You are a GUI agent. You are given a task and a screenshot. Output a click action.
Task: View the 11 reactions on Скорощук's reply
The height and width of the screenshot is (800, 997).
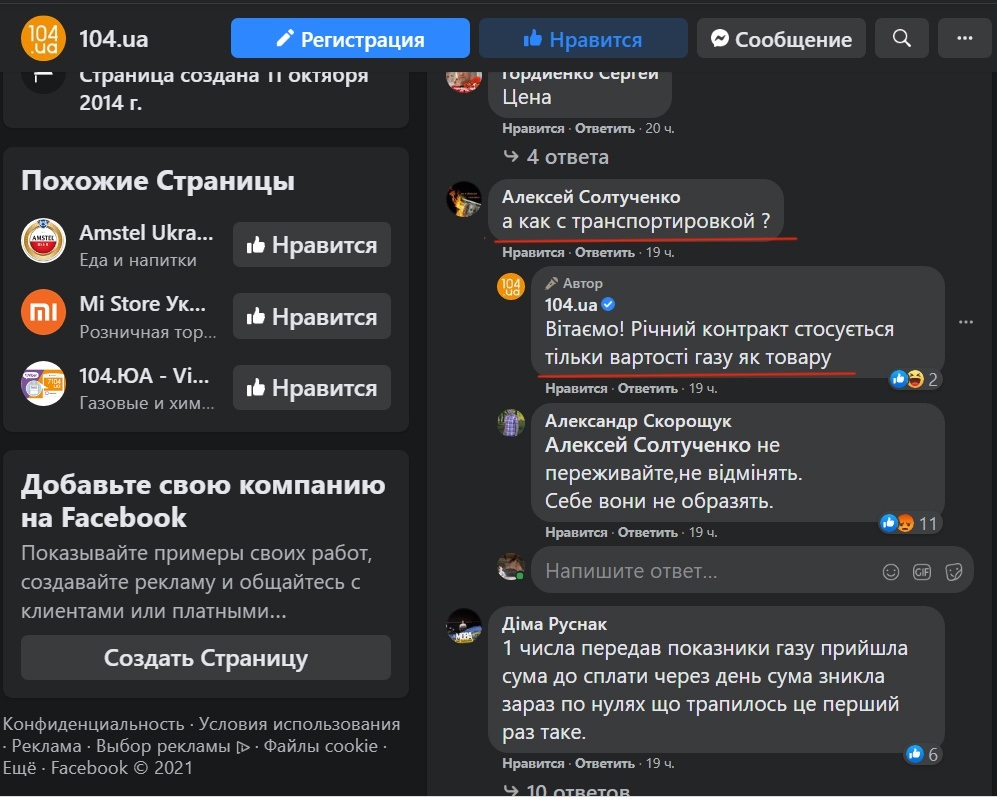pos(909,523)
